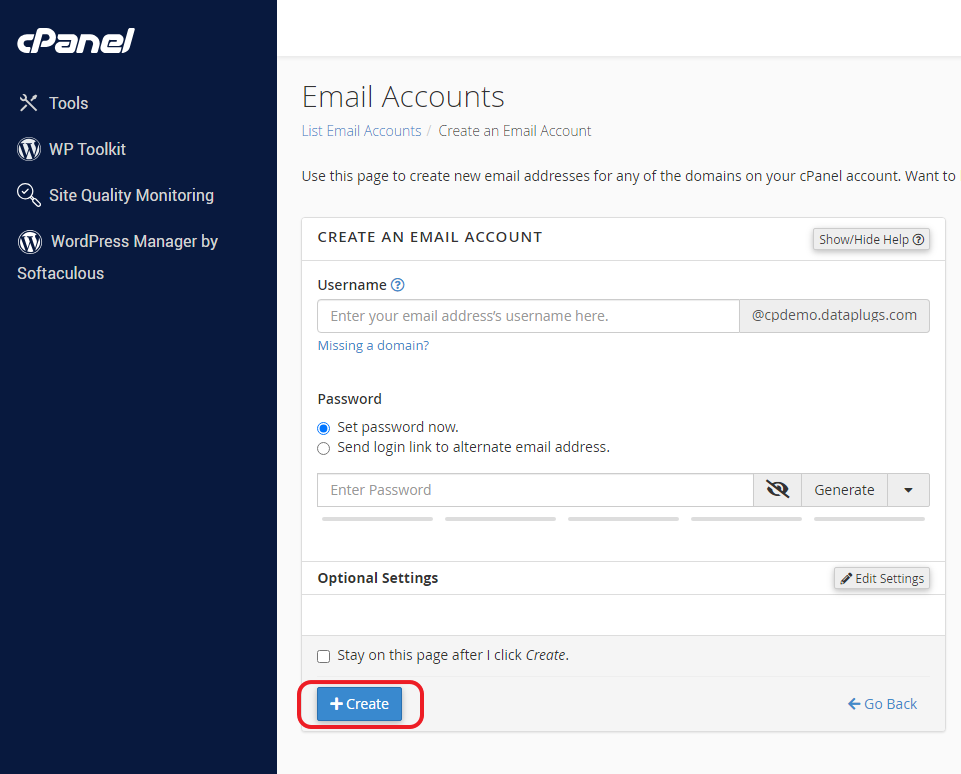Click the Create button
Screen dimensions: 961x774
click(359, 704)
